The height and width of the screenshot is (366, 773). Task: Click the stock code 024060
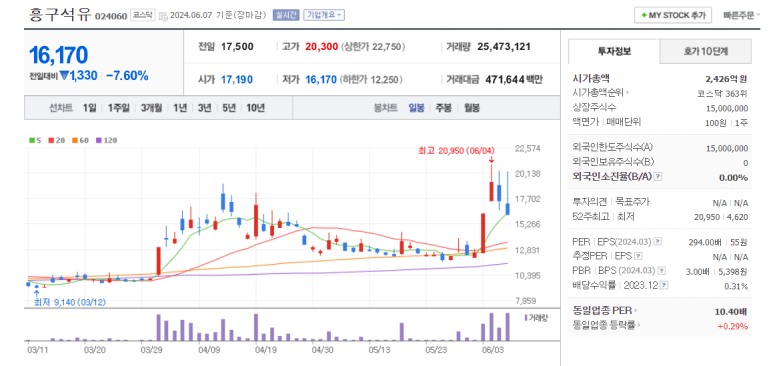[x=111, y=16]
